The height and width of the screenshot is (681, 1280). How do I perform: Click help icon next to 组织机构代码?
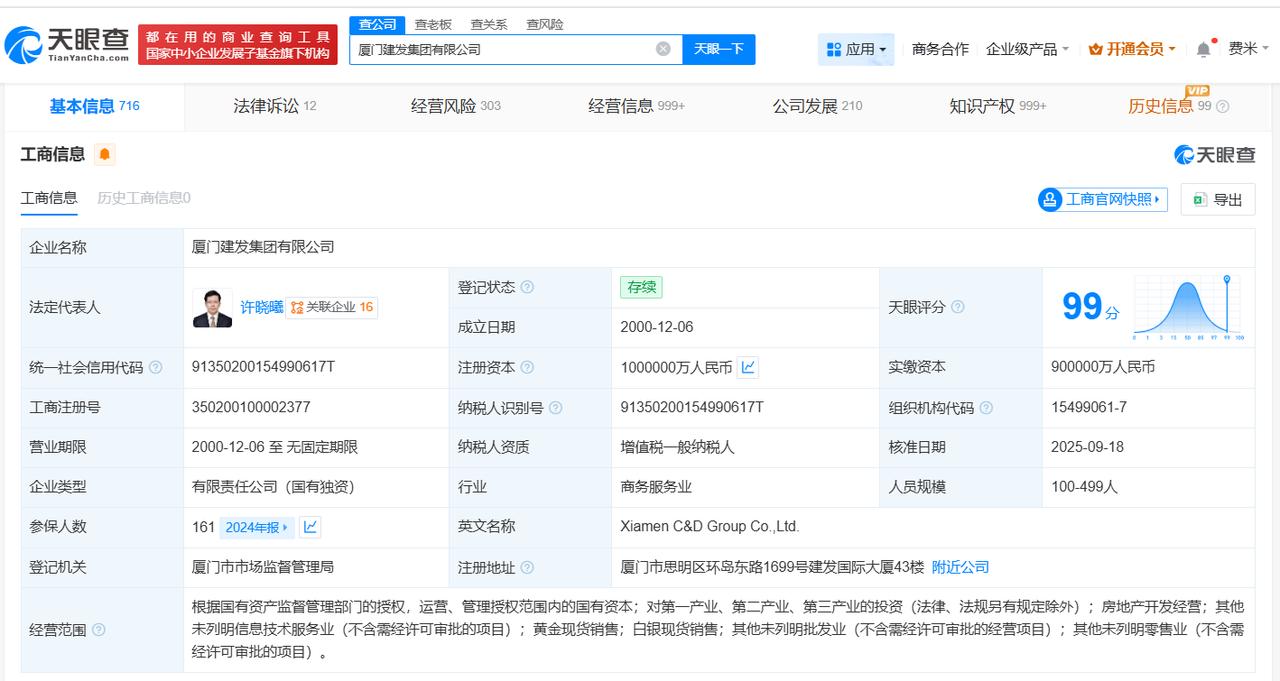pos(986,407)
